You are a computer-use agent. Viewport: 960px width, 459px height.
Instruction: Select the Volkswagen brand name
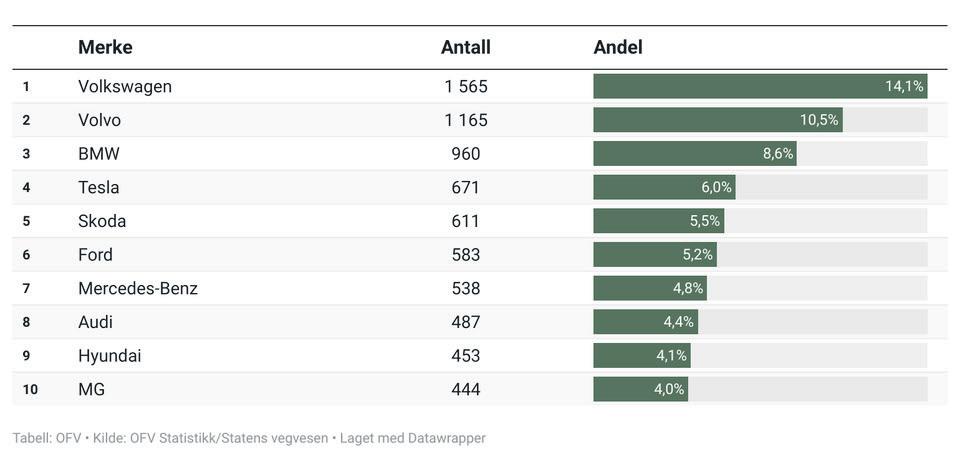pos(125,87)
